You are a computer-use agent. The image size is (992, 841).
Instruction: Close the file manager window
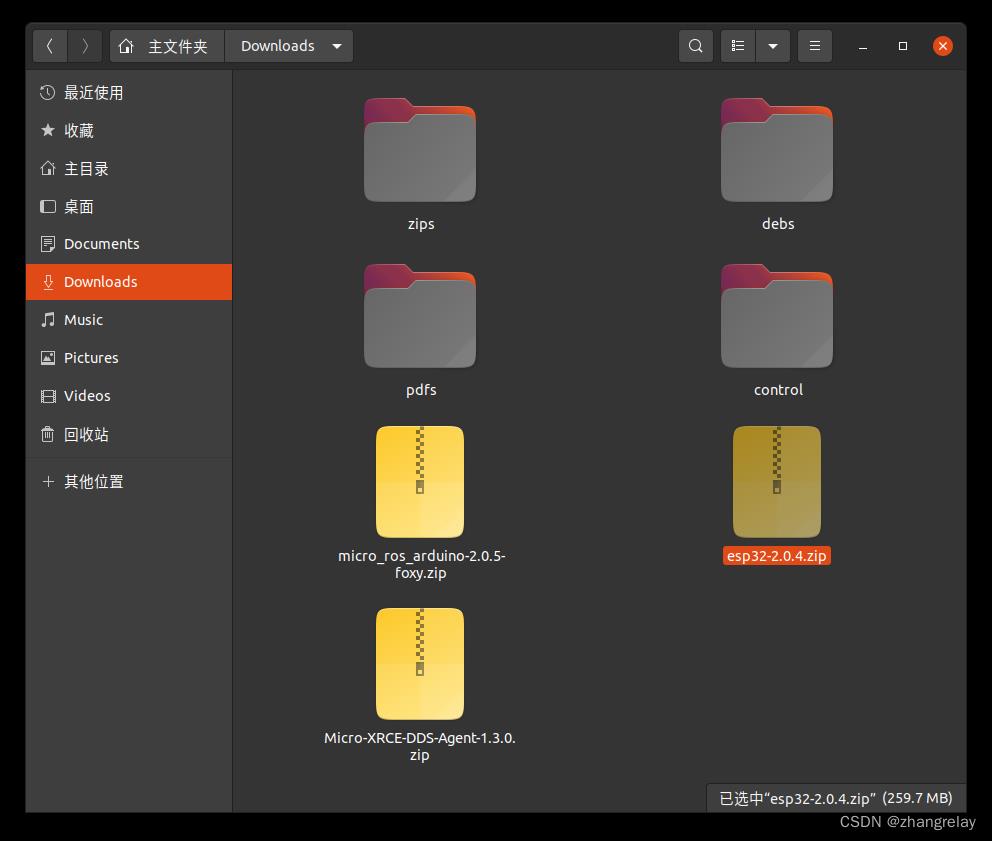pos(943,46)
